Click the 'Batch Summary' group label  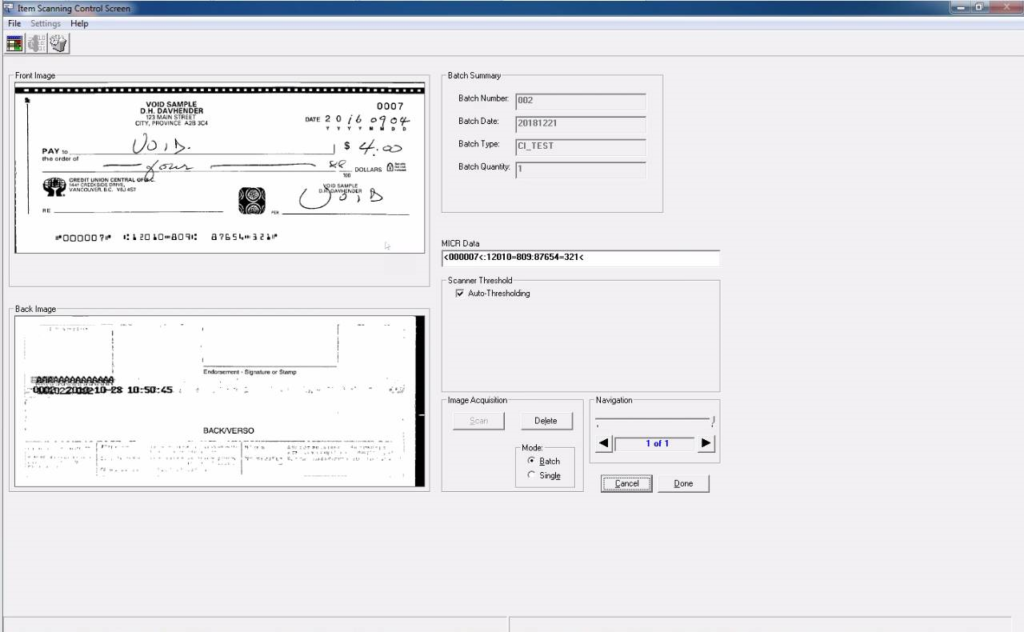[474, 76]
